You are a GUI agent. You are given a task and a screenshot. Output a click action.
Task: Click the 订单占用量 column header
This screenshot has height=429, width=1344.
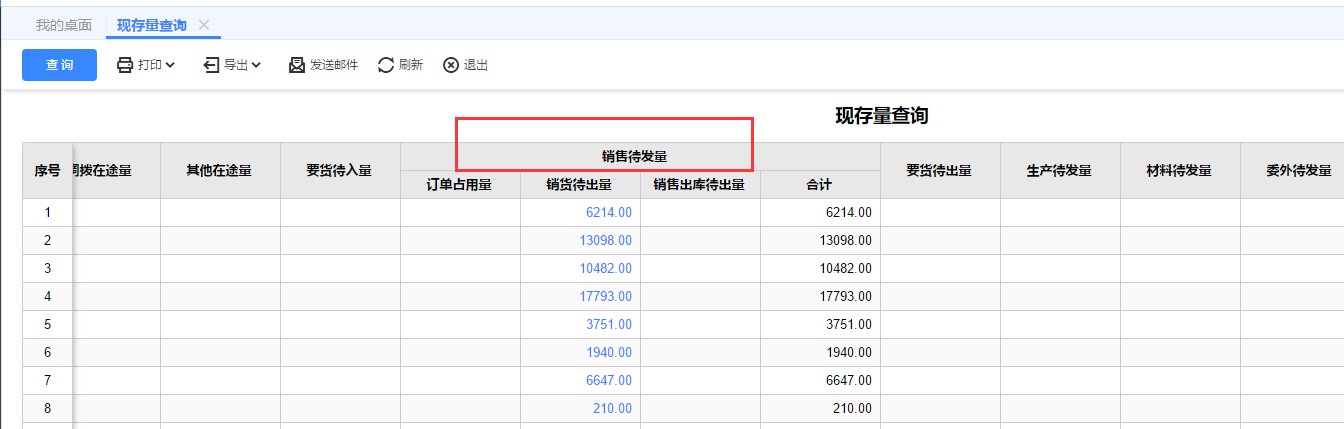tap(459, 184)
